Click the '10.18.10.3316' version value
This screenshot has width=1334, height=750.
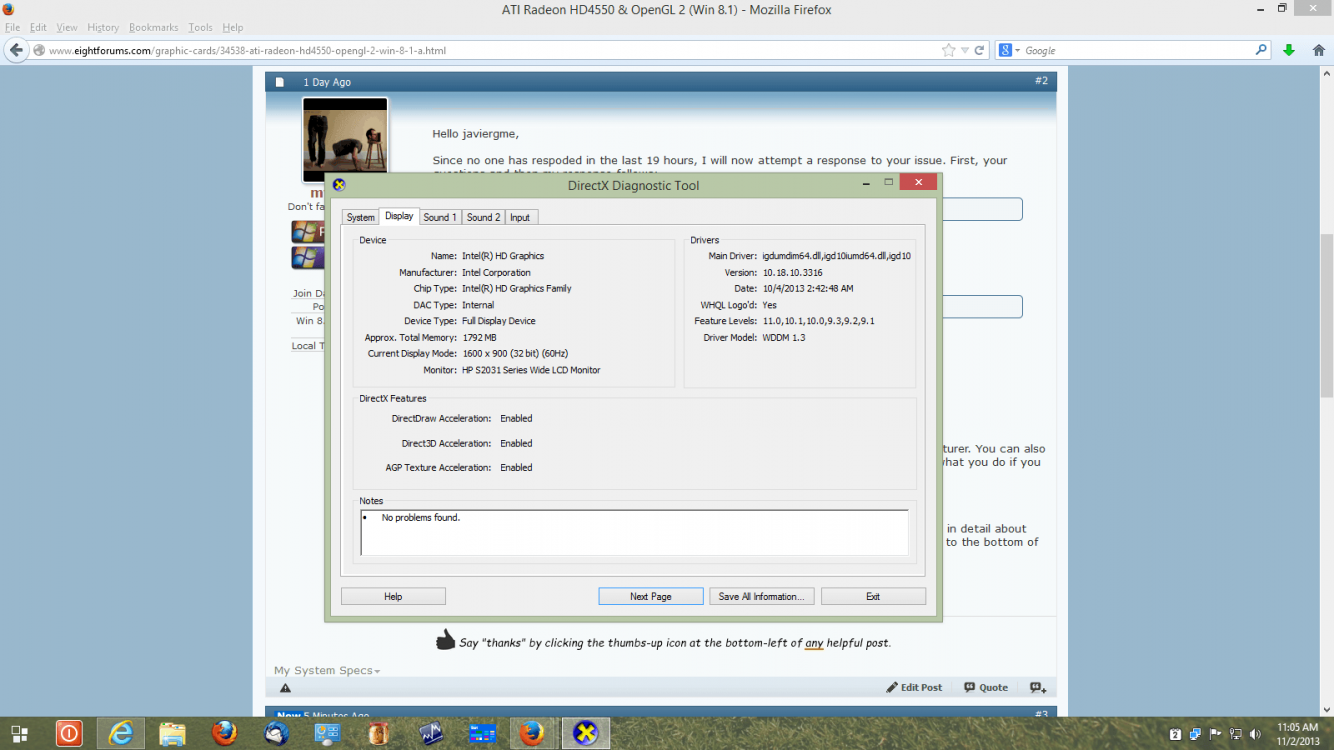[x=792, y=272]
